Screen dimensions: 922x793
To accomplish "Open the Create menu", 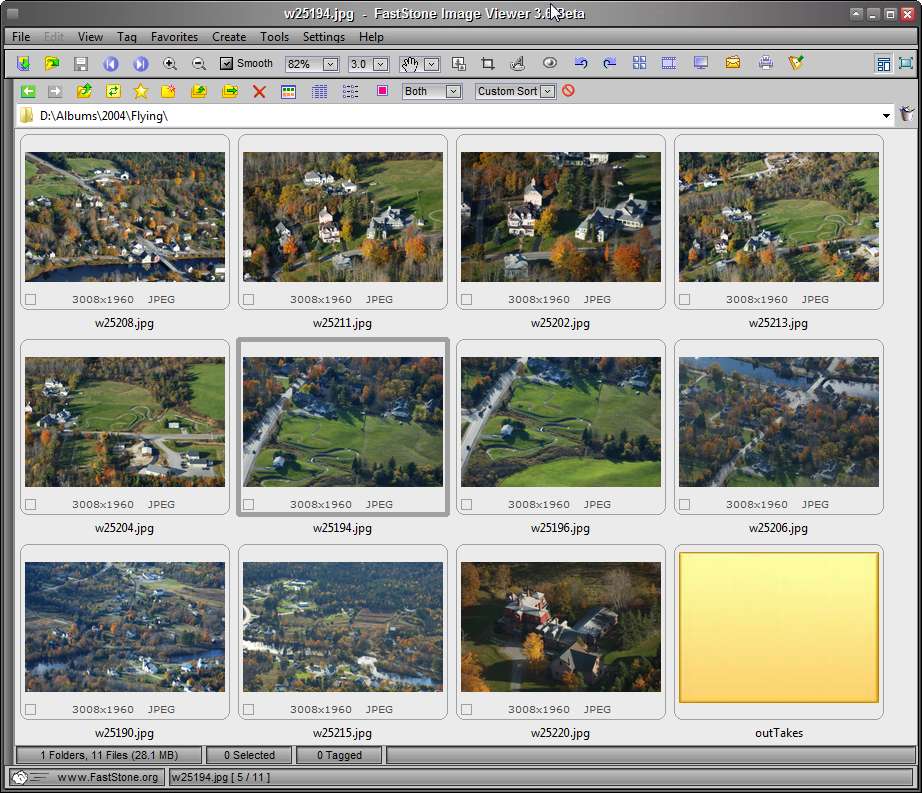I will (x=229, y=36).
